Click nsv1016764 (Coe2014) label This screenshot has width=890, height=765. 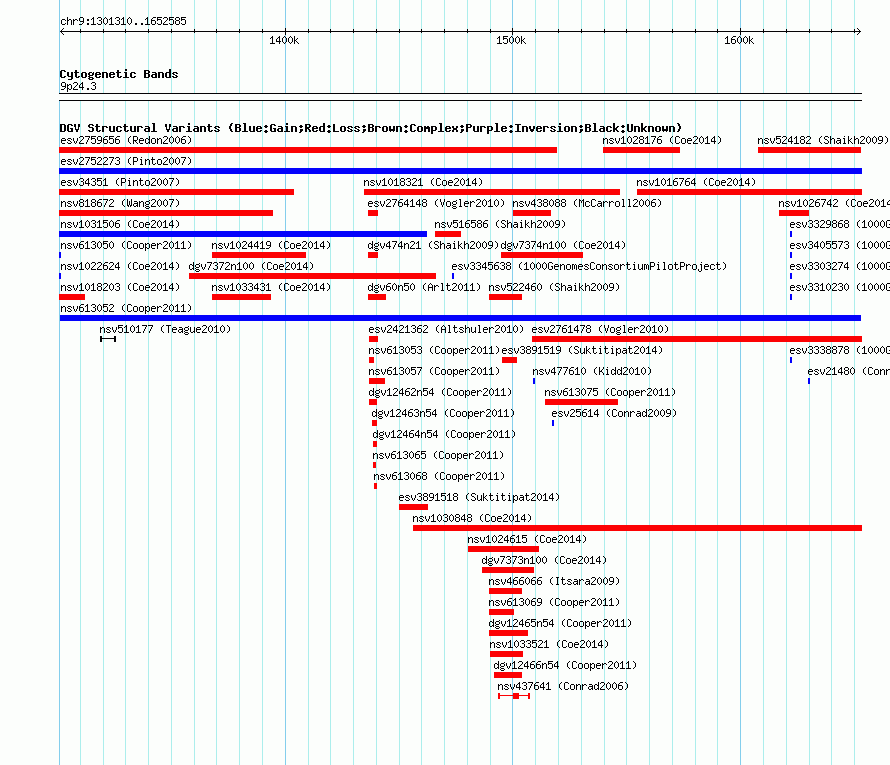point(696,182)
